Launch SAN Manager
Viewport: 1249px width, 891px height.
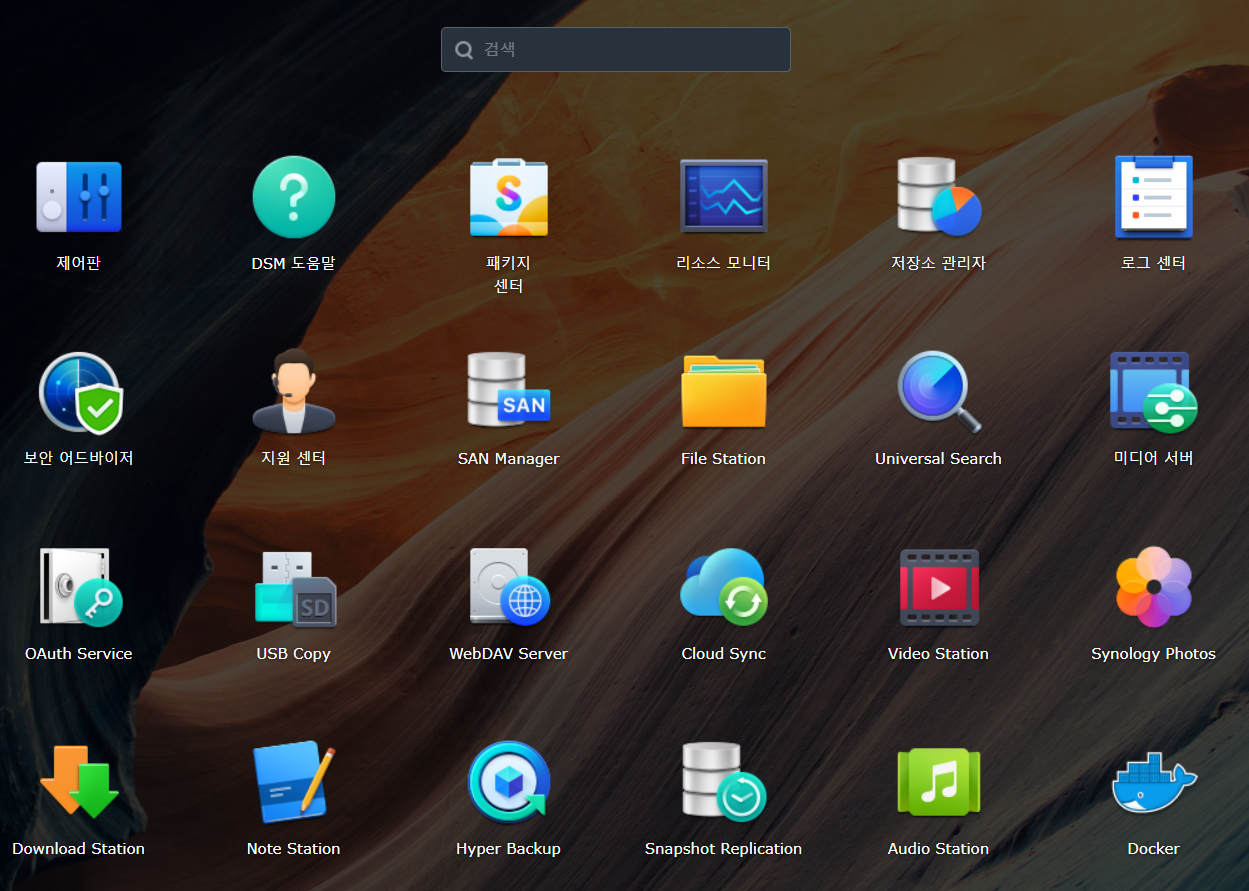pyautogui.click(x=509, y=391)
